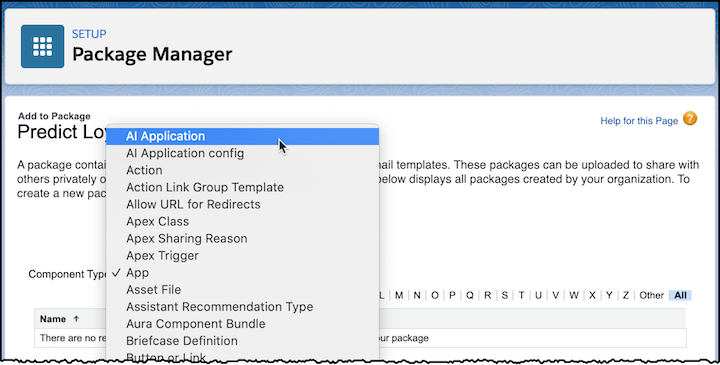Select AI Application from the dropdown
720x365 pixels.
pos(242,136)
